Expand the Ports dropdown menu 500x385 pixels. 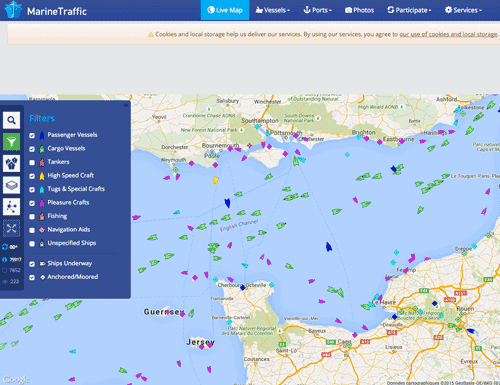point(317,10)
